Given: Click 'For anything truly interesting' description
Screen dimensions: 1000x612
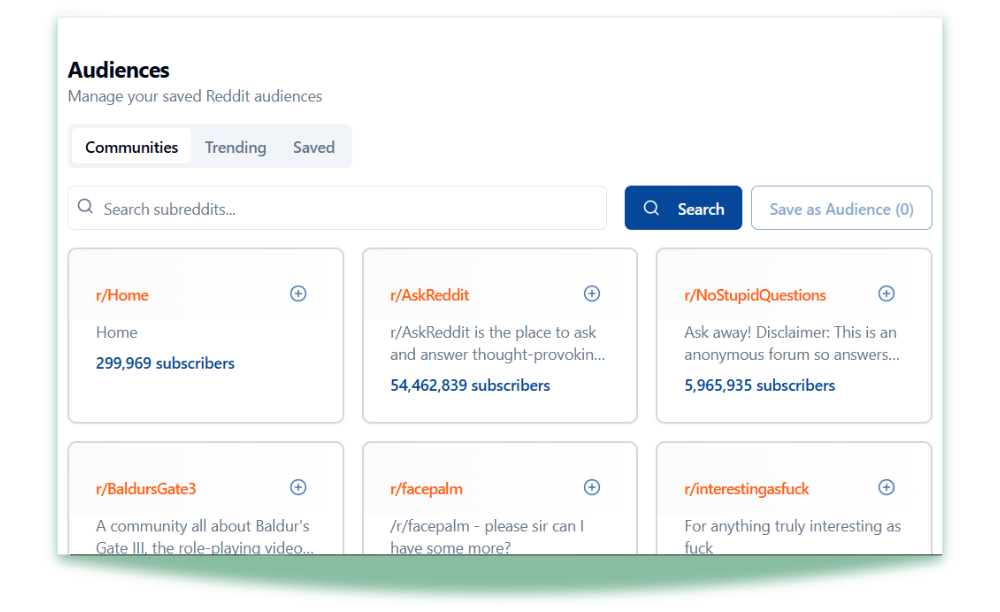Looking at the screenshot, I should pos(793,536).
